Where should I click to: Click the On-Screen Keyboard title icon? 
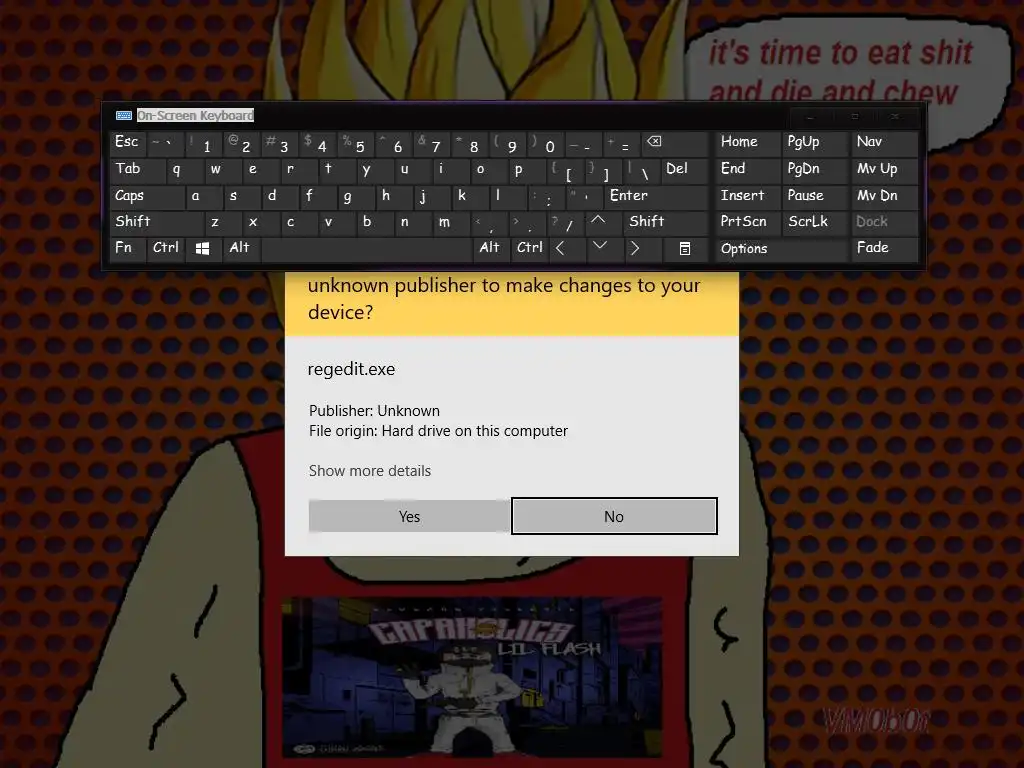[123, 116]
